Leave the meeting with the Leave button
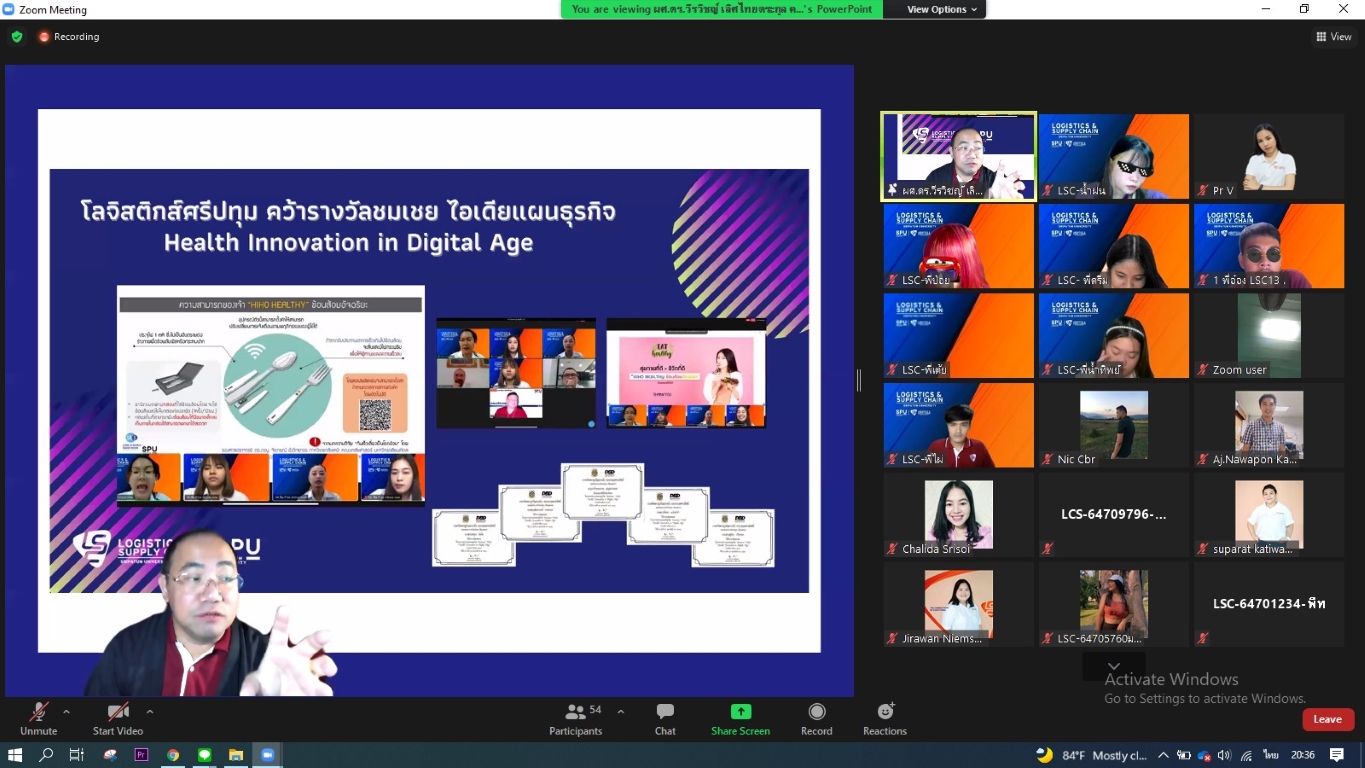The image size is (1365, 768). click(1327, 719)
